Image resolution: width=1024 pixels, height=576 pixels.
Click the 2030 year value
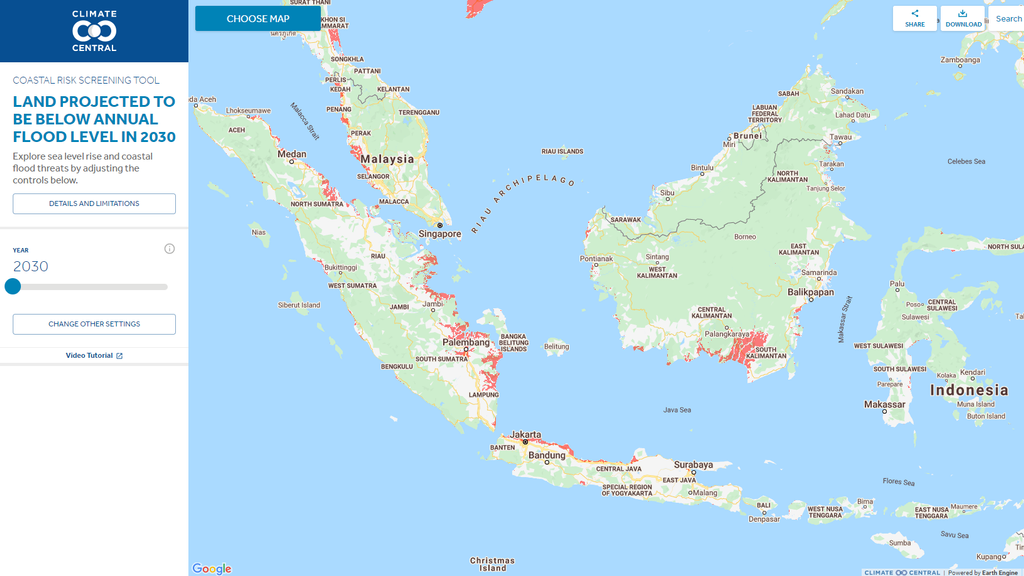(31, 266)
